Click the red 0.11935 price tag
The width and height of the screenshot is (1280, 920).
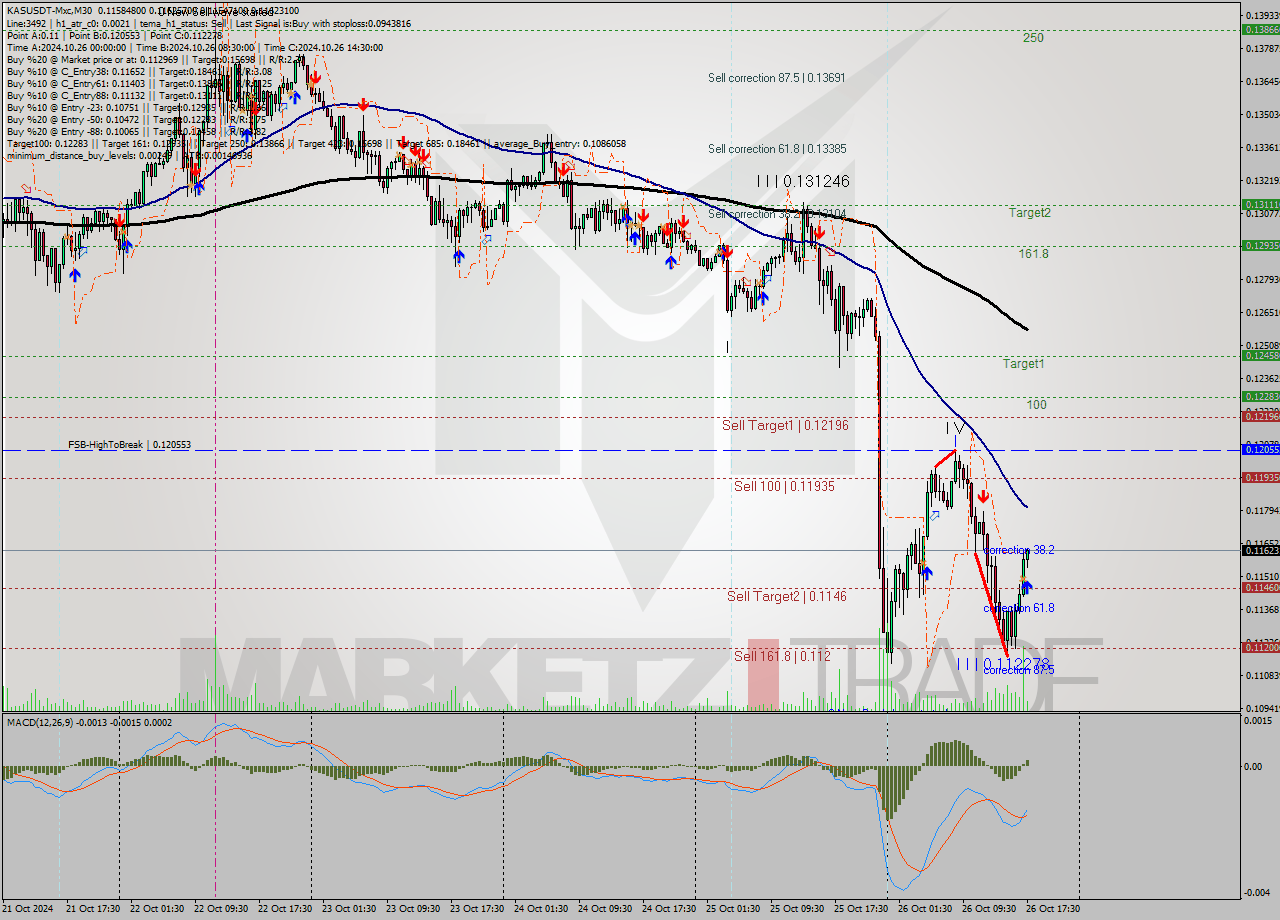pos(1260,477)
